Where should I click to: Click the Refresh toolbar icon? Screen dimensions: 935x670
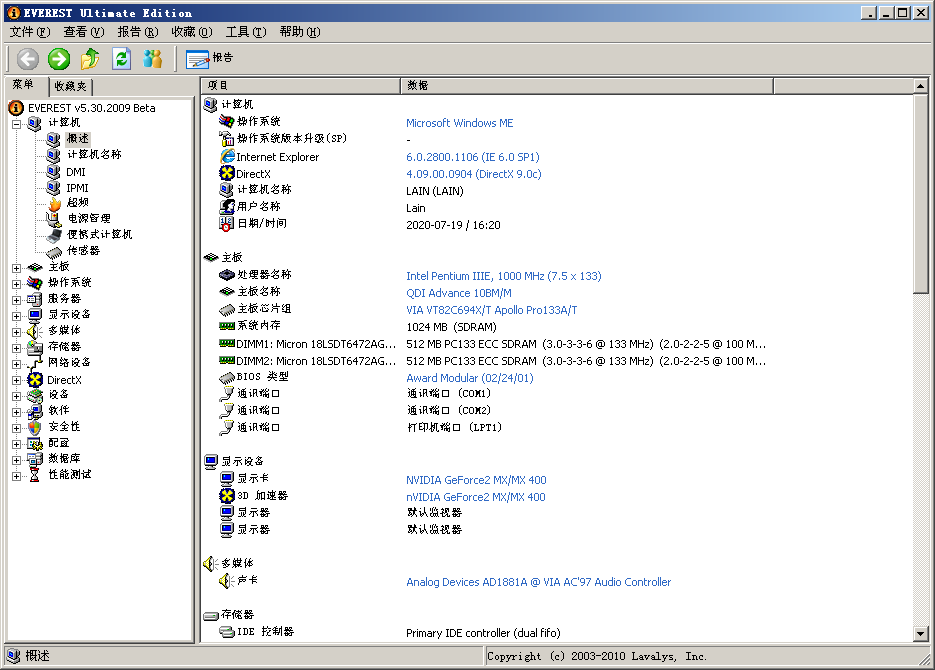[x=122, y=58]
